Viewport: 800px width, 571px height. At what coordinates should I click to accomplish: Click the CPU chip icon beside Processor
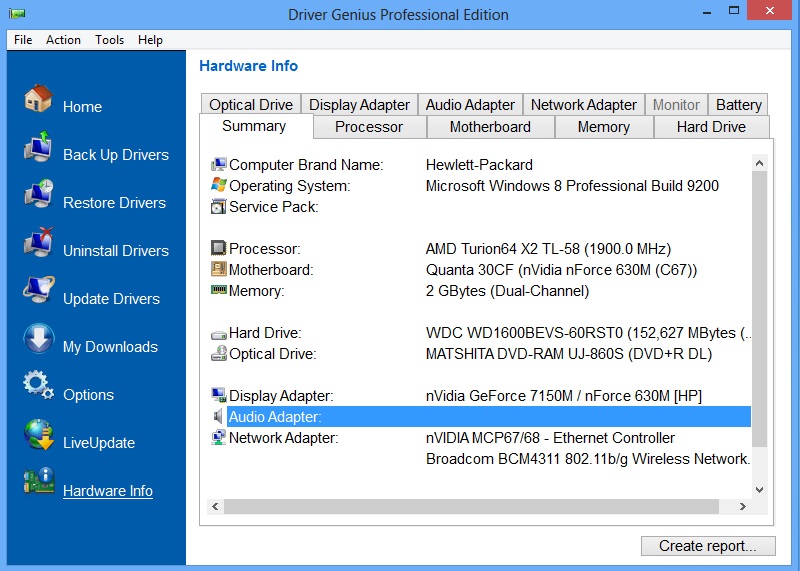coord(218,248)
